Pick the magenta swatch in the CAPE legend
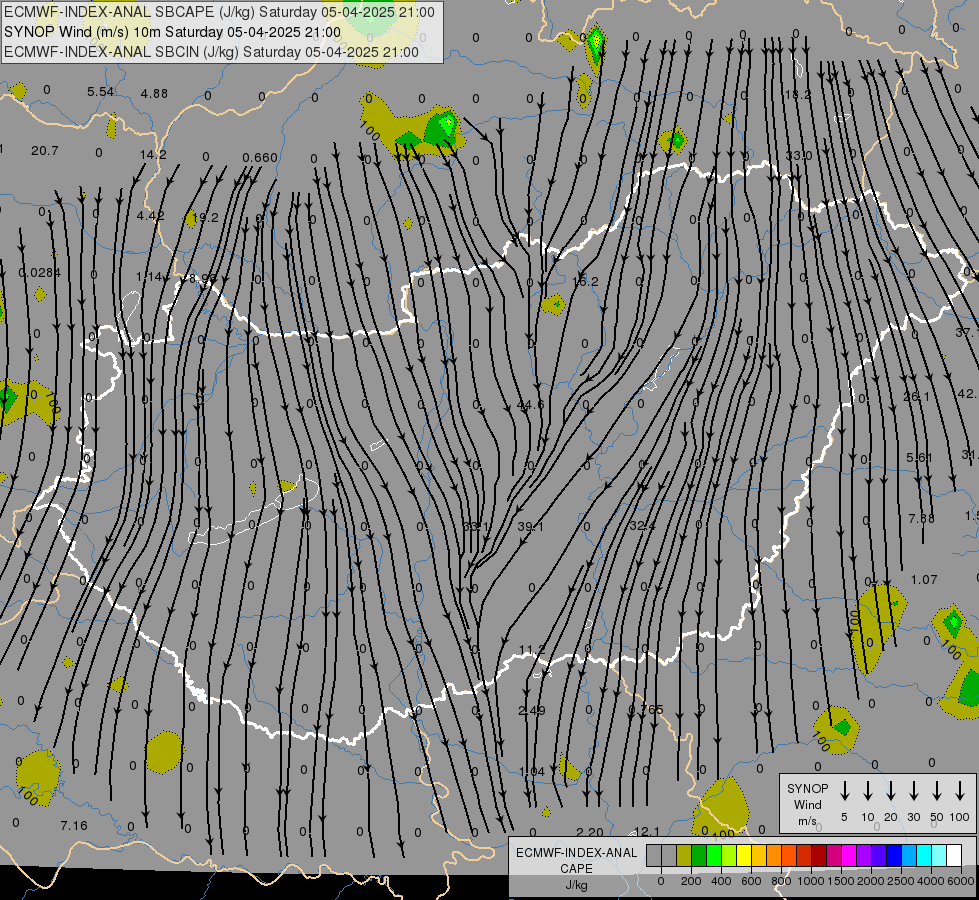 pyautogui.click(x=849, y=856)
